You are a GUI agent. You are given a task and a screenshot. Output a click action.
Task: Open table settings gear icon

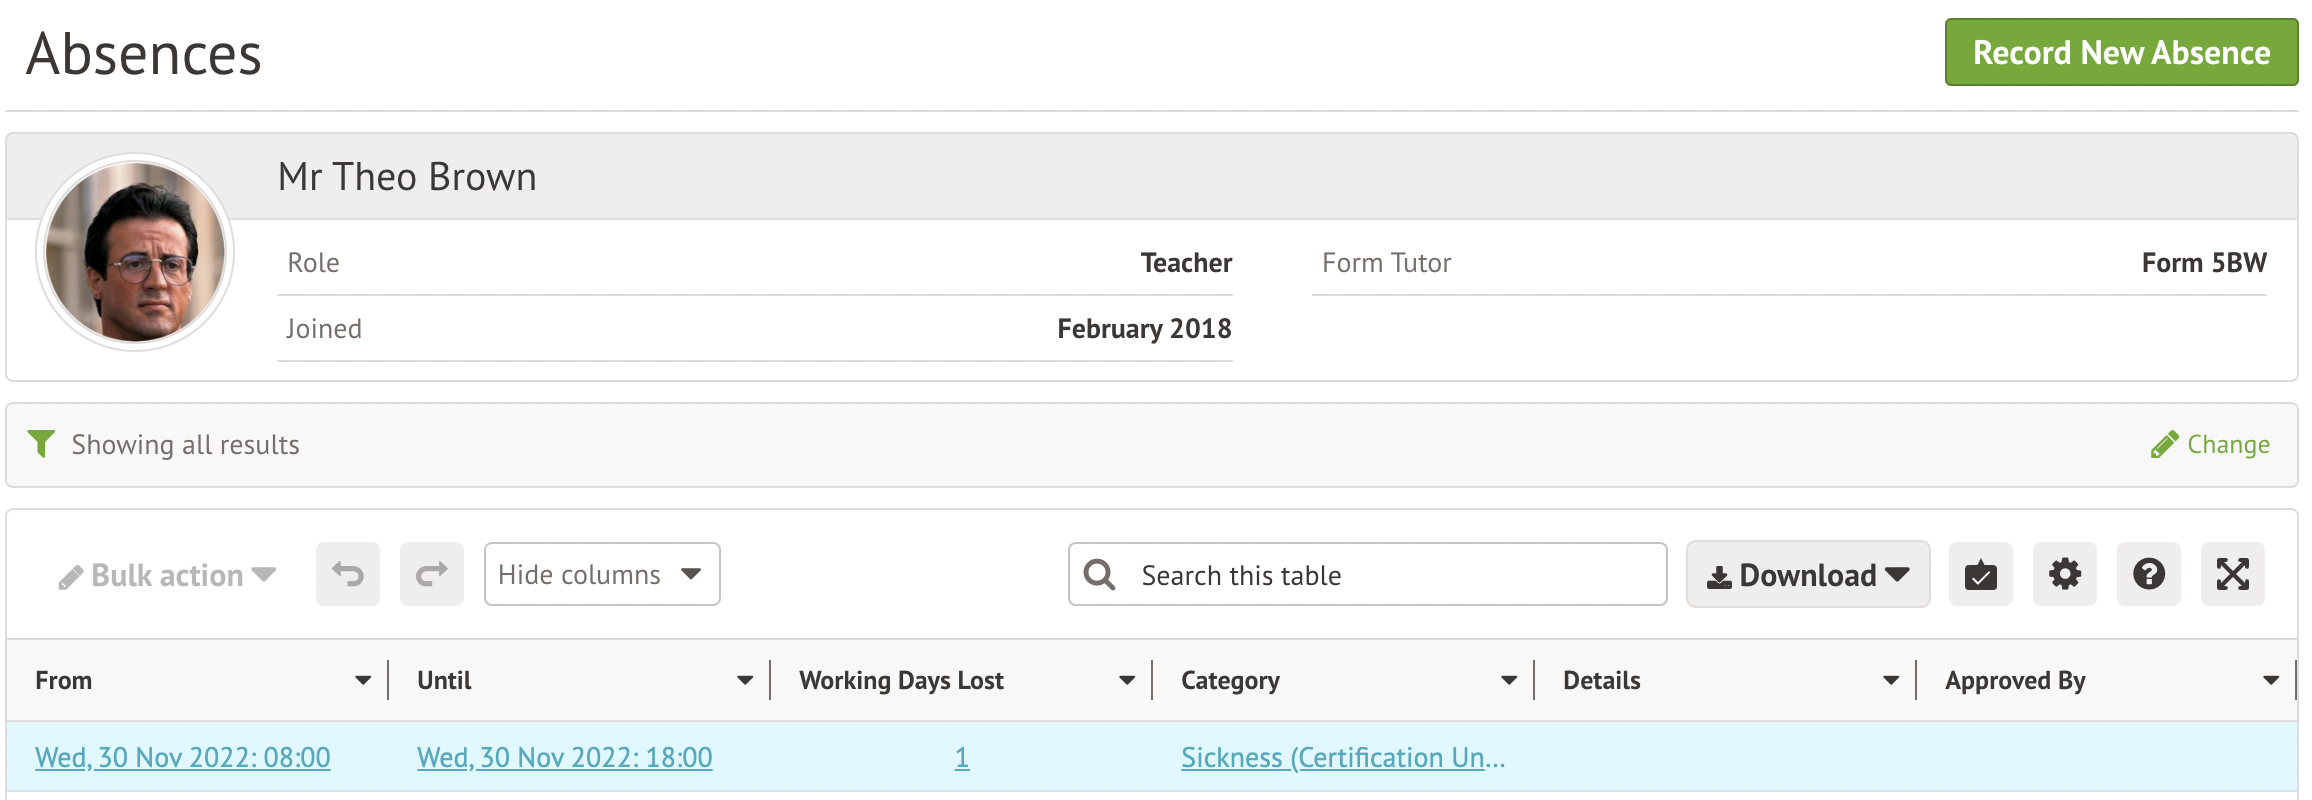point(2064,574)
